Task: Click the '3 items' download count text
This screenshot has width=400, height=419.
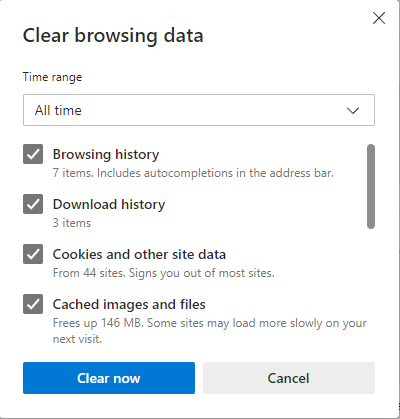Action: click(72, 223)
